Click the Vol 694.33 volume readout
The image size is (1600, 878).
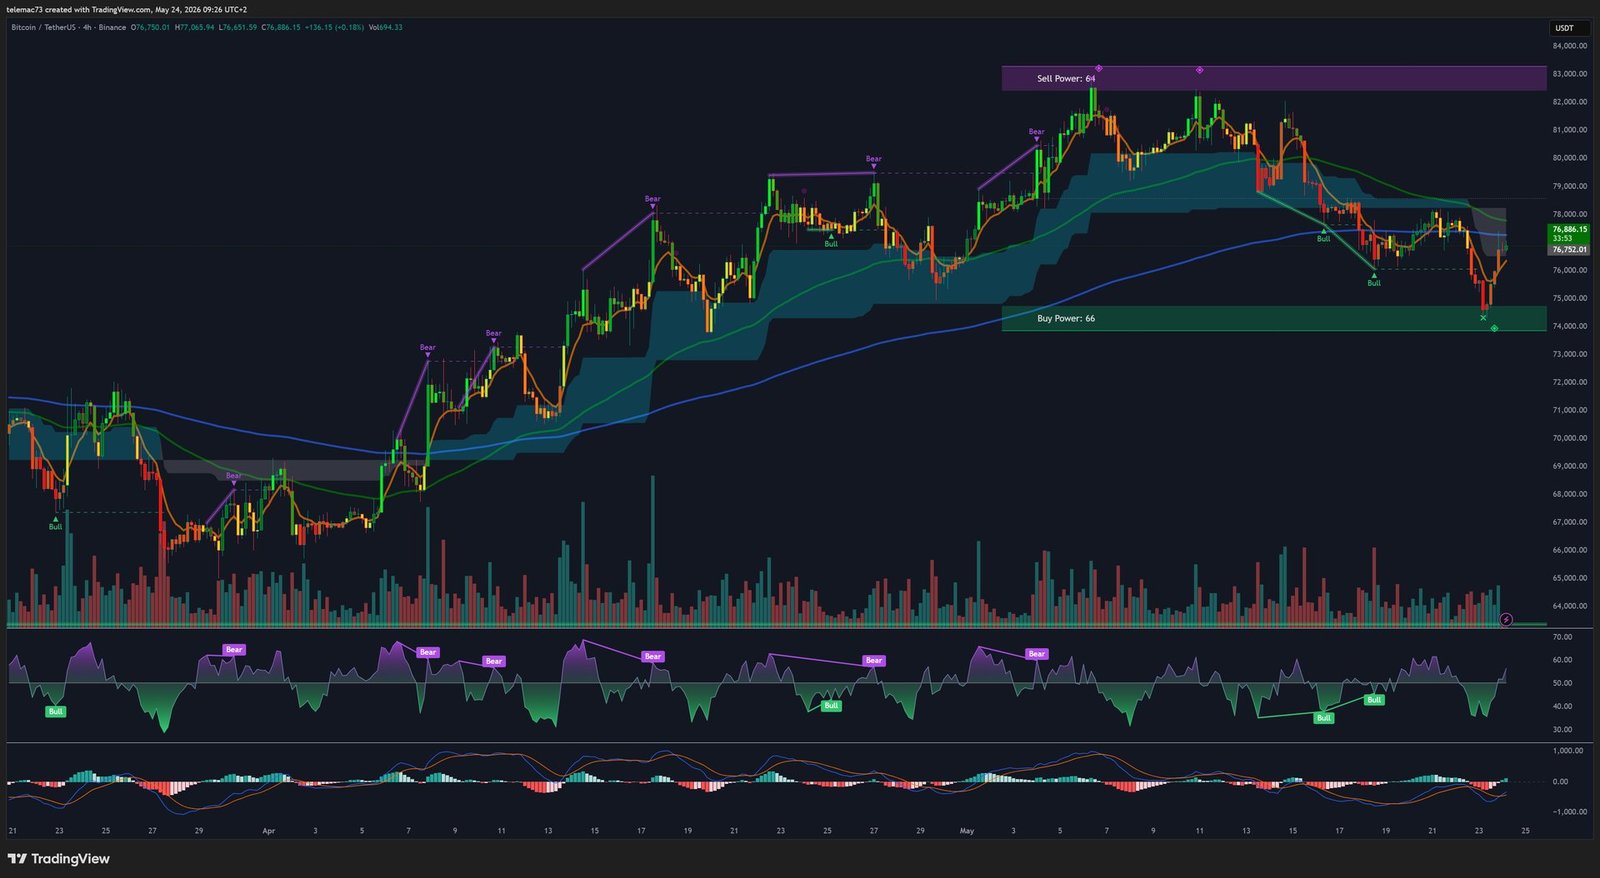click(x=386, y=27)
